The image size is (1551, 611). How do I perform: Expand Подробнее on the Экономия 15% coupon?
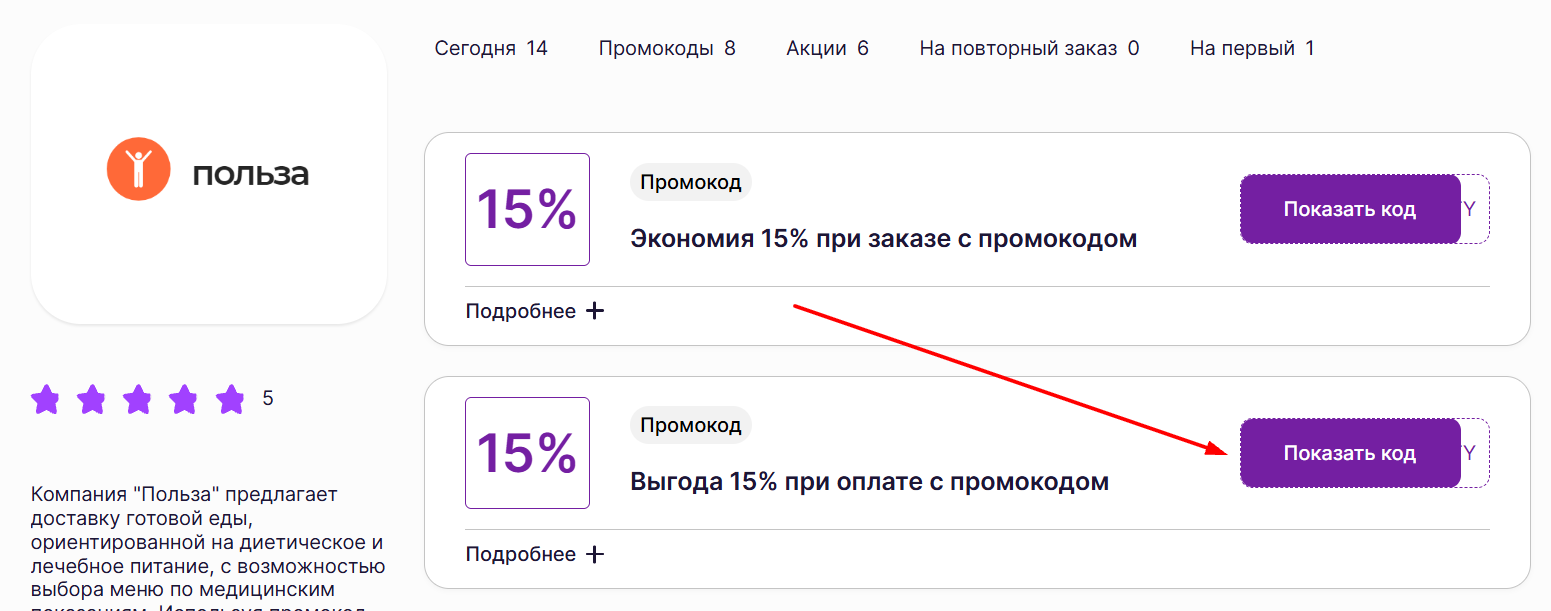tap(520, 310)
